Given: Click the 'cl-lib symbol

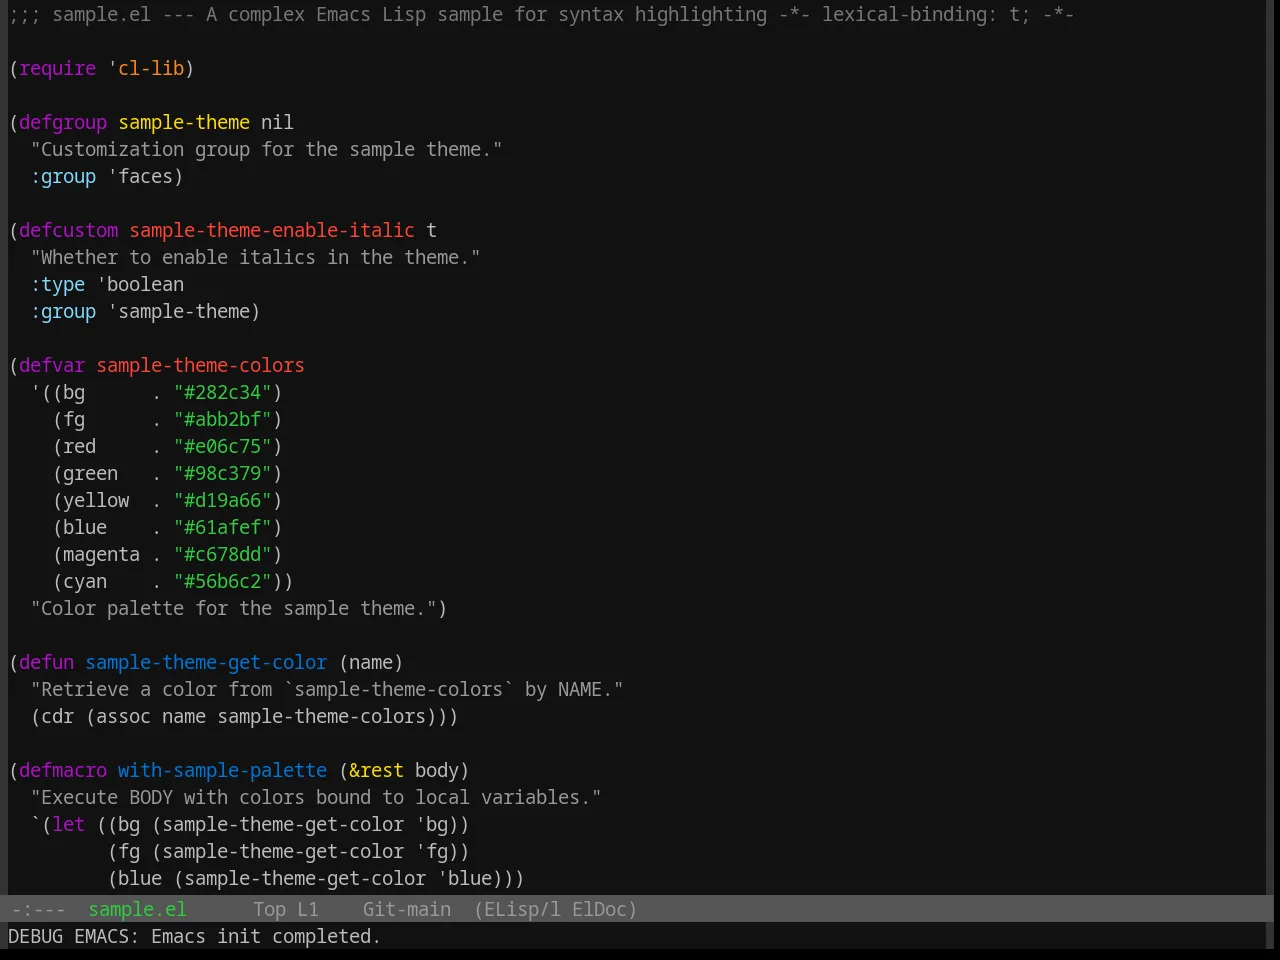Looking at the screenshot, I should click(146, 68).
